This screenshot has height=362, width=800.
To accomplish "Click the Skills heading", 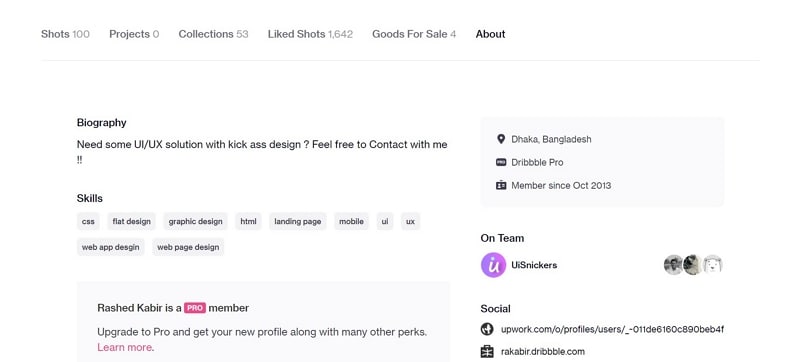I will (90, 198).
